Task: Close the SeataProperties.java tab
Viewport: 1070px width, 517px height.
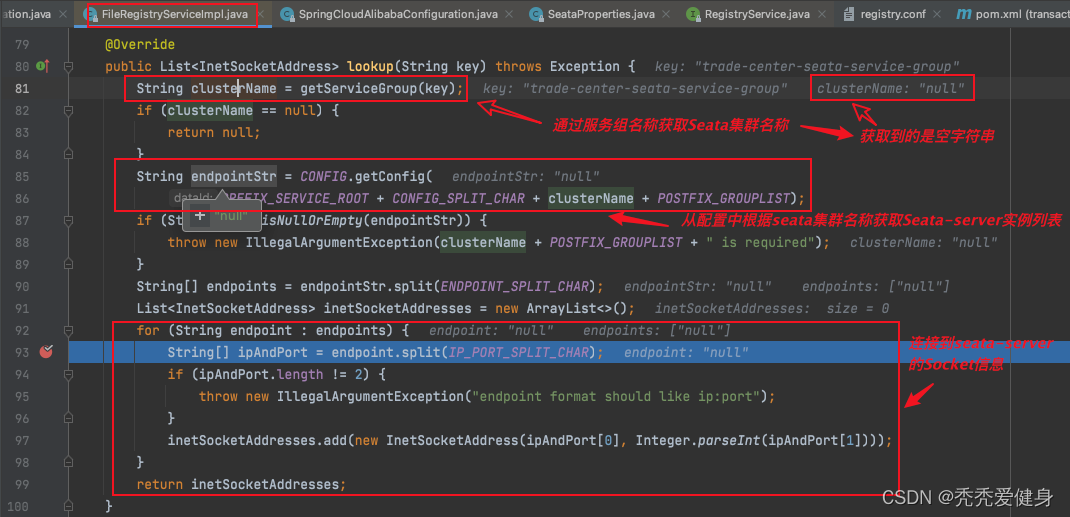Action: point(666,15)
